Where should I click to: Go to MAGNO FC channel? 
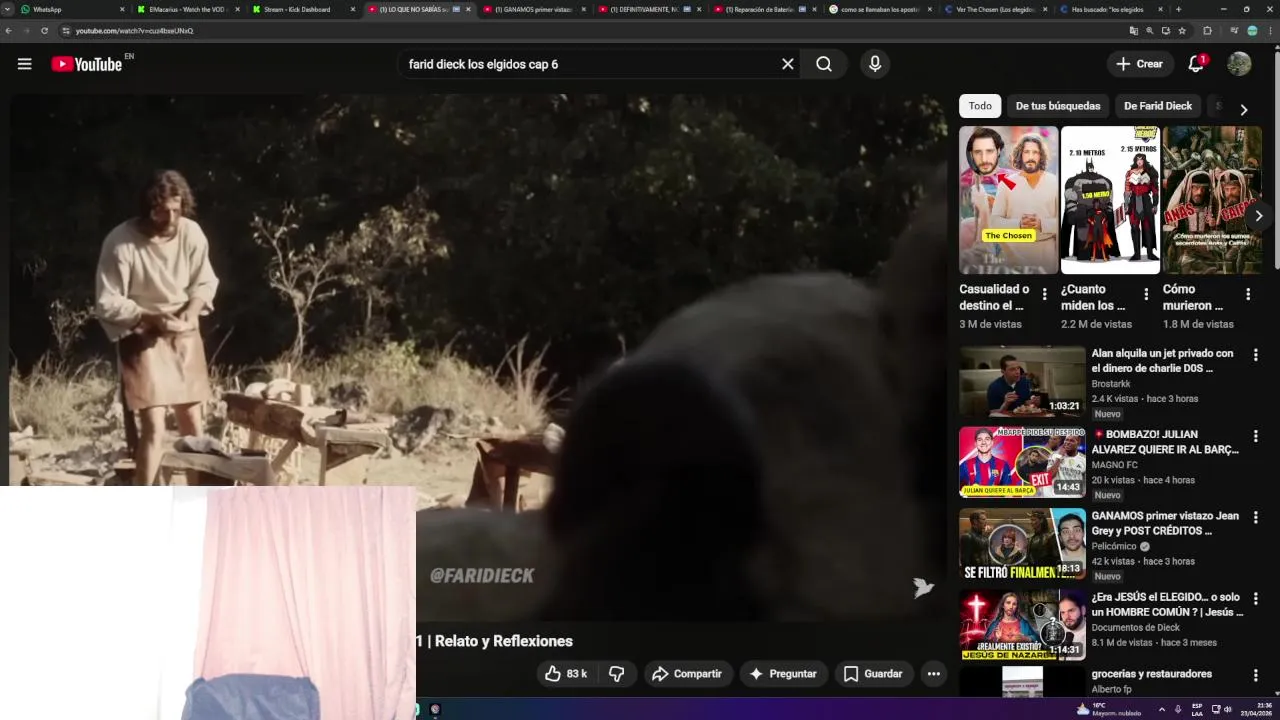pos(1114,465)
